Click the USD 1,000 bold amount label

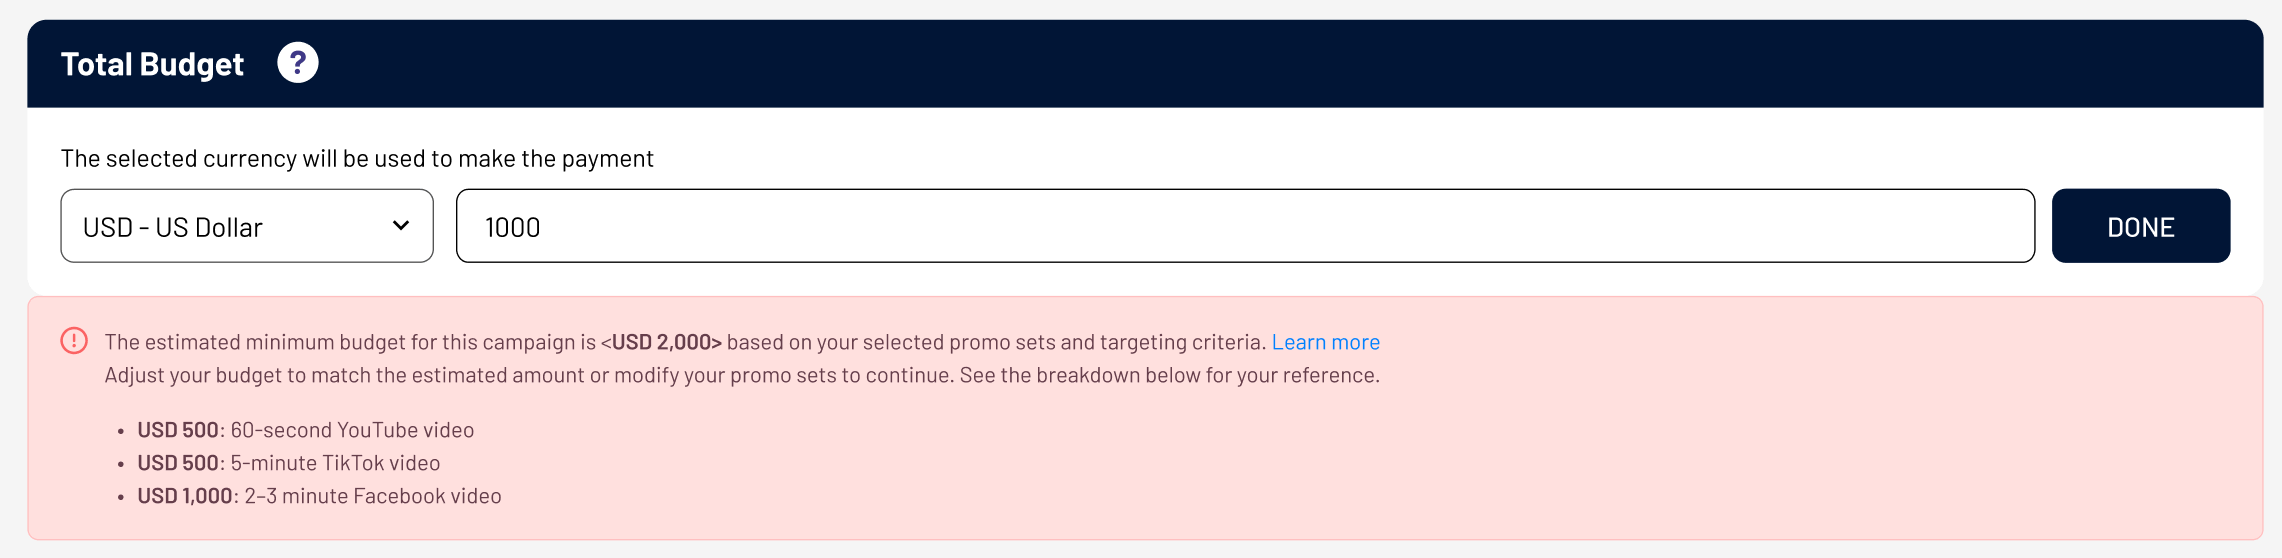pos(185,496)
